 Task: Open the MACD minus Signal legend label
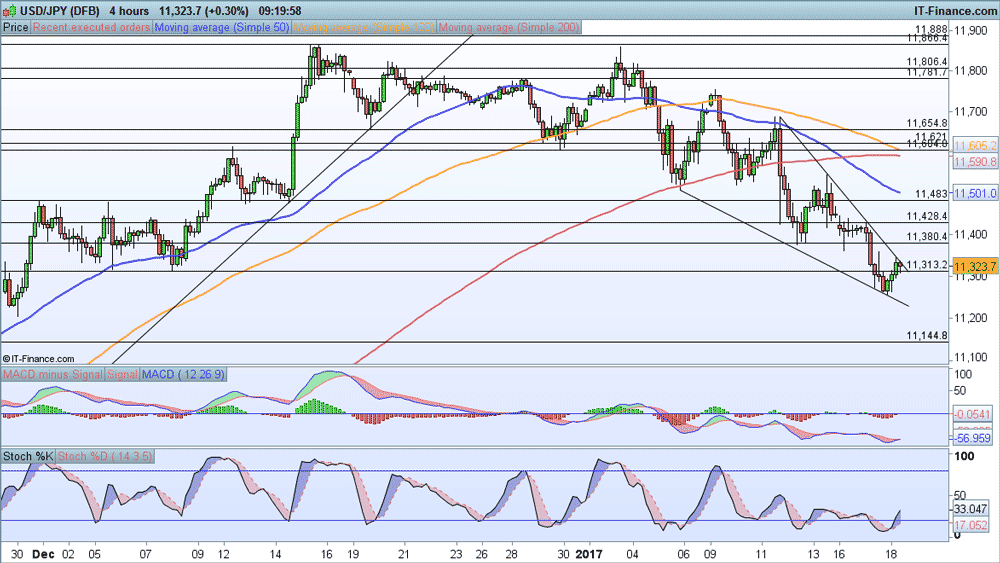pyautogui.click(x=52, y=374)
